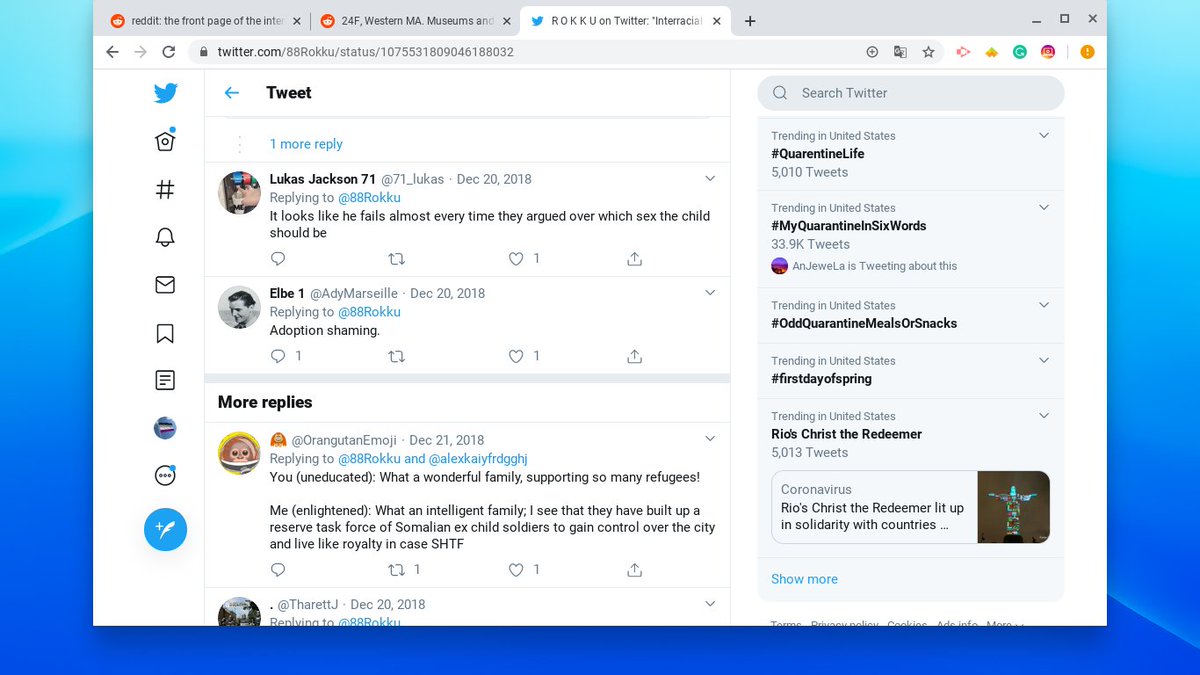Expand options for #QuarantineLife trend

(x=1044, y=135)
